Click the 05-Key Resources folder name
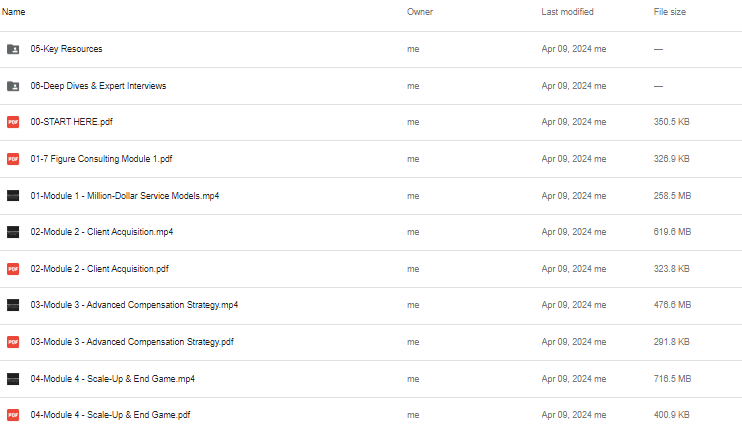This screenshot has height=428, width=742. (x=66, y=49)
